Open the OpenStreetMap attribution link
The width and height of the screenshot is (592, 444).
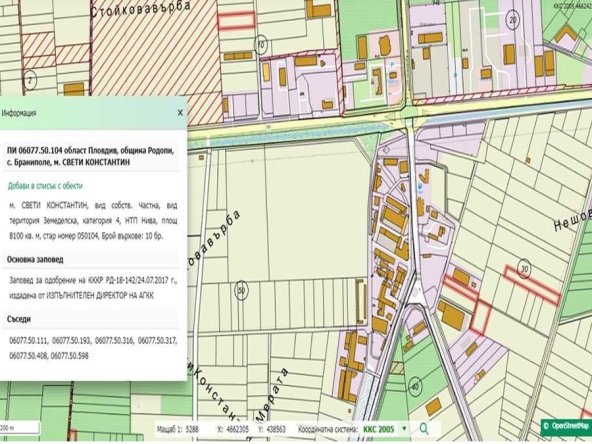pos(566,426)
